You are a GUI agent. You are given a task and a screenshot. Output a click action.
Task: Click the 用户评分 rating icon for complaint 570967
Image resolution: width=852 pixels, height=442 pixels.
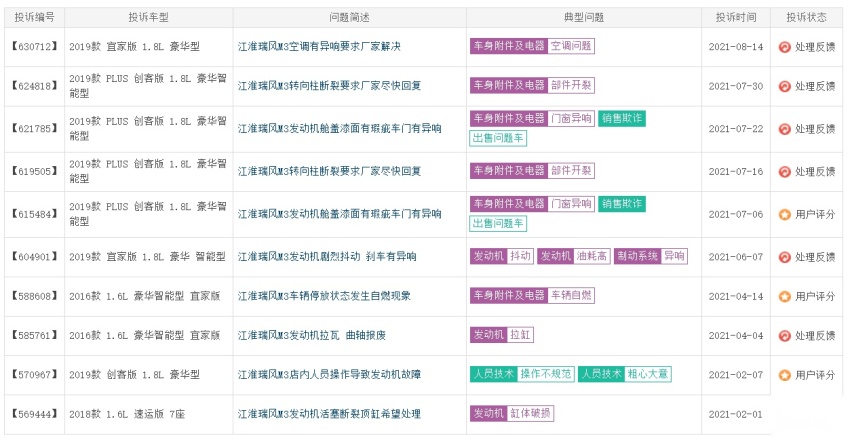(784, 375)
